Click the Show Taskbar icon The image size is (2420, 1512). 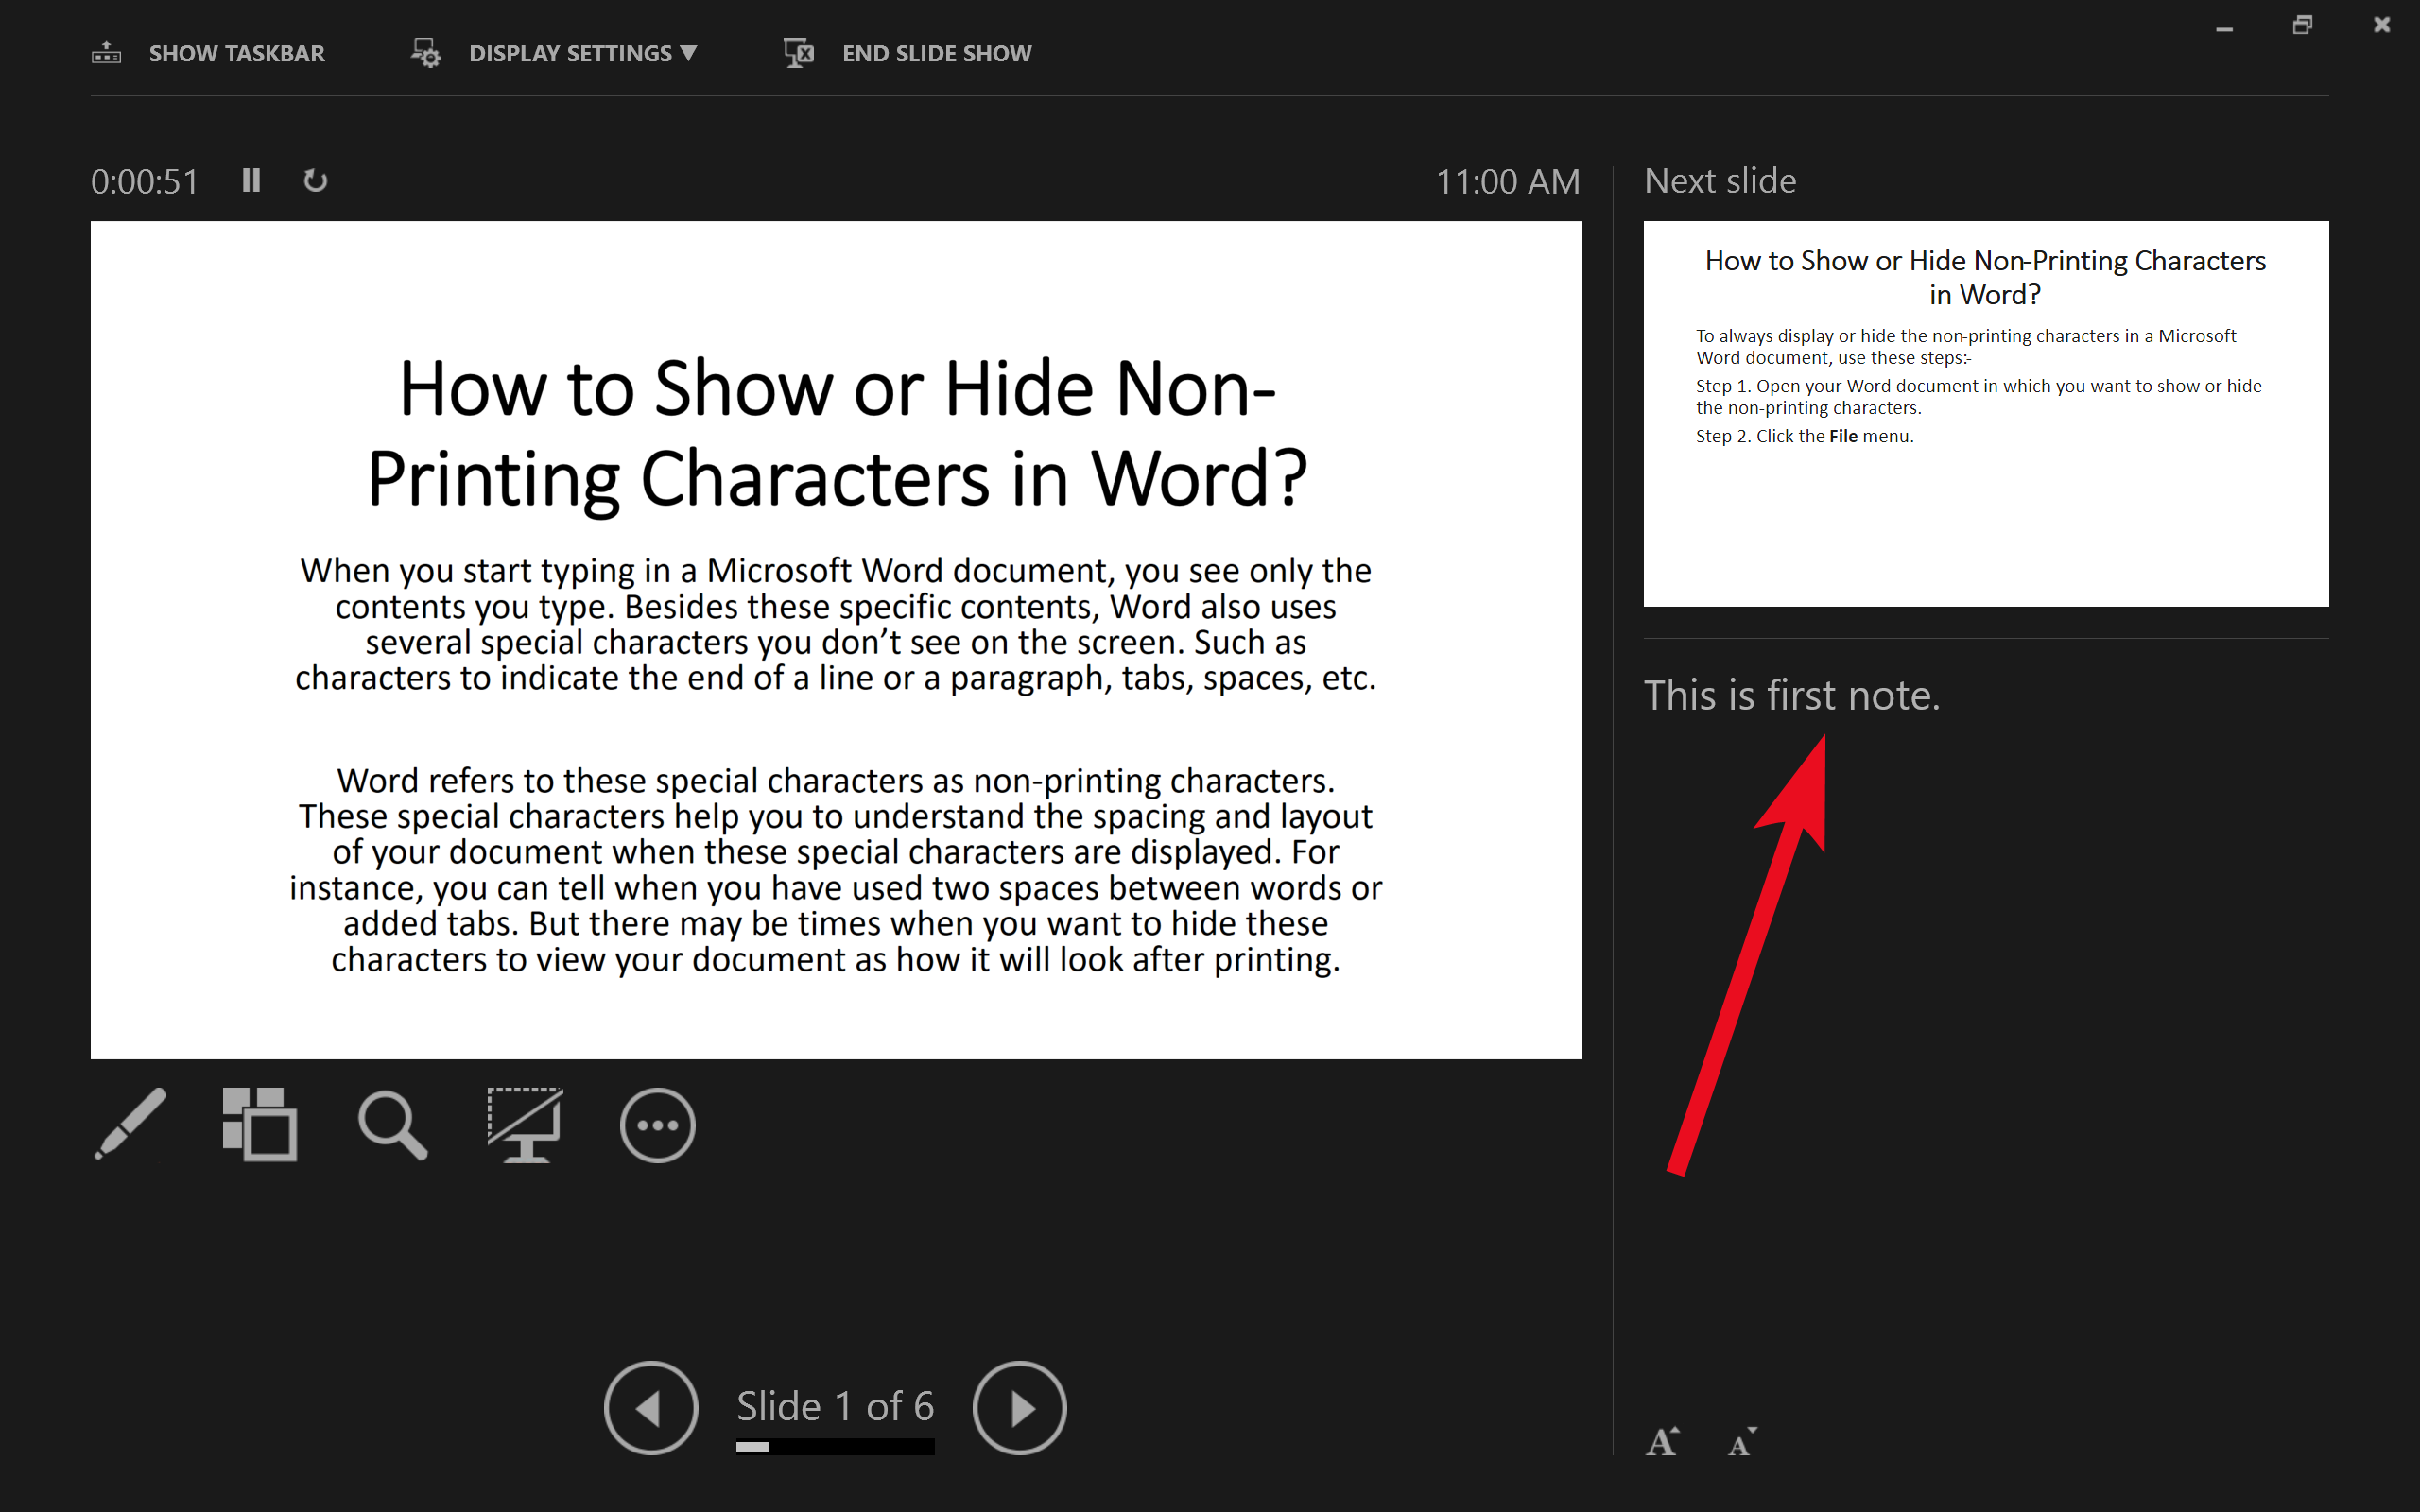(106, 53)
